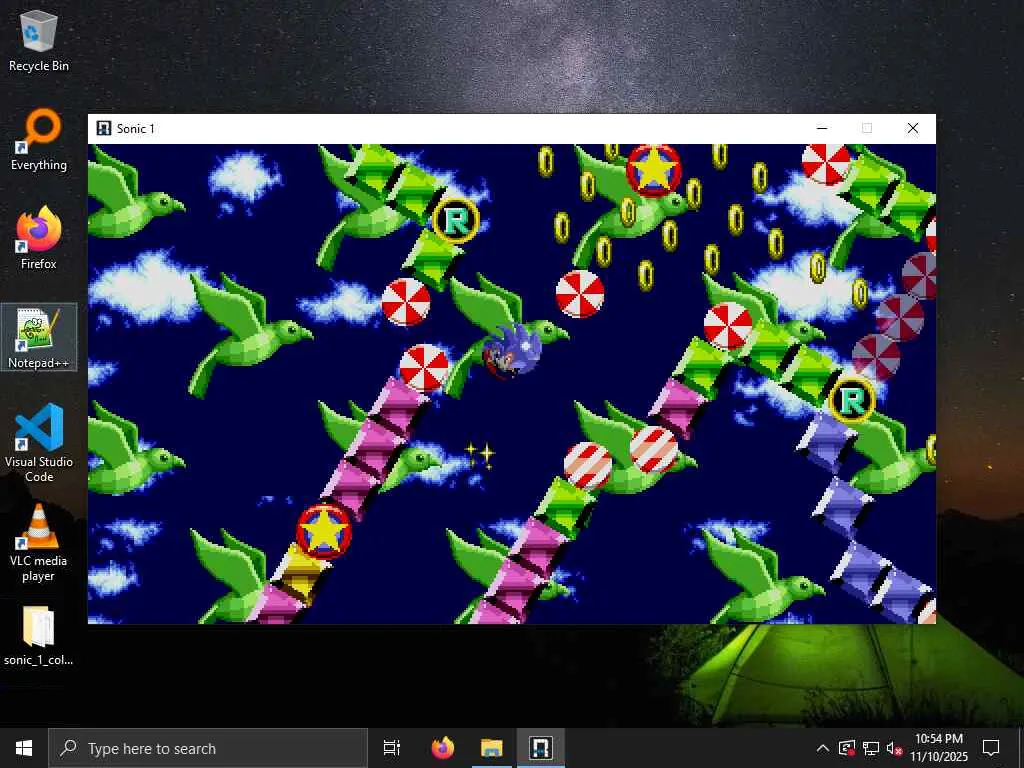Click the Sonic 1 taskbar button
This screenshot has width=1024, height=768.
pos(541,748)
